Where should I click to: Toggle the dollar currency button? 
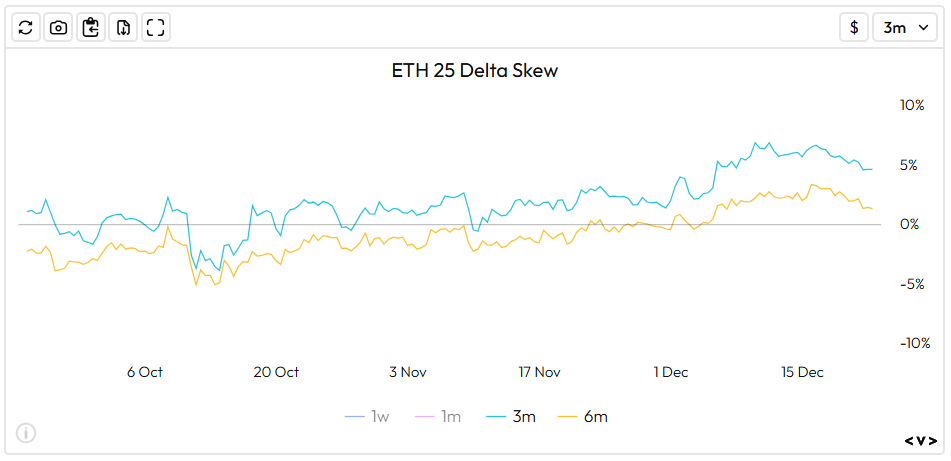(854, 28)
